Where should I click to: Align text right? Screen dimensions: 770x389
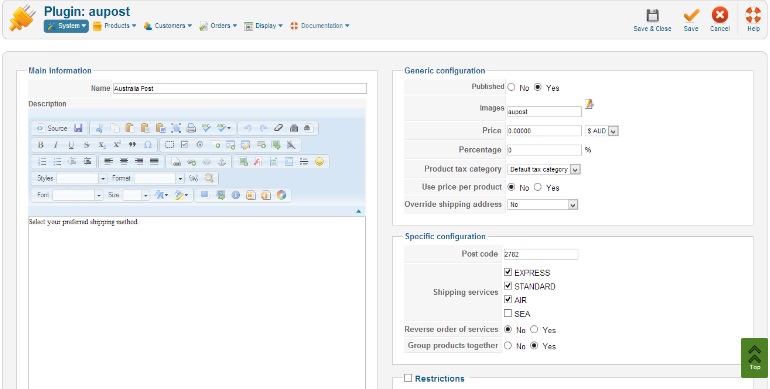pos(139,162)
